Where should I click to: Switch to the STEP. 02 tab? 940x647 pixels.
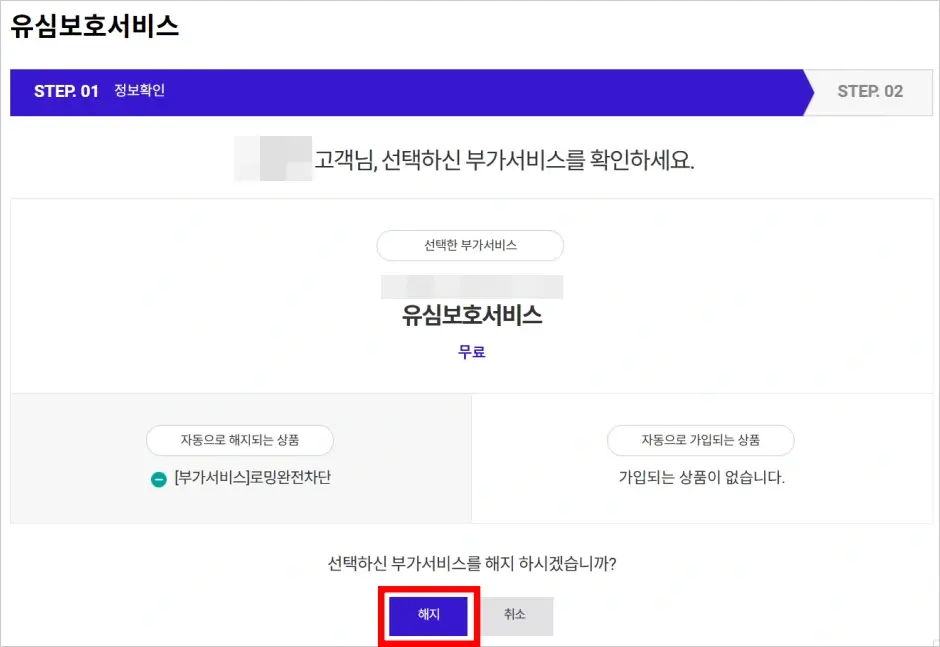[870, 92]
